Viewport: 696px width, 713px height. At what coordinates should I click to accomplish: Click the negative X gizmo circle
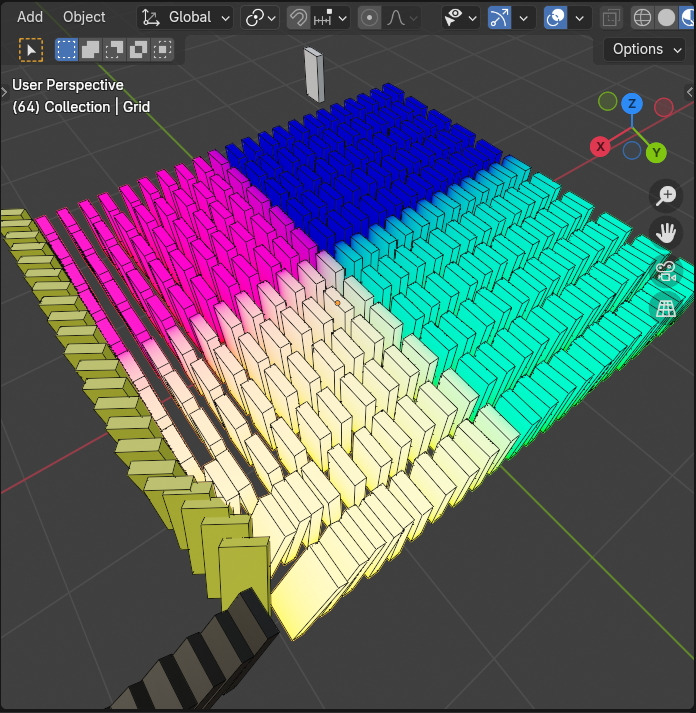tap(664, 107)
